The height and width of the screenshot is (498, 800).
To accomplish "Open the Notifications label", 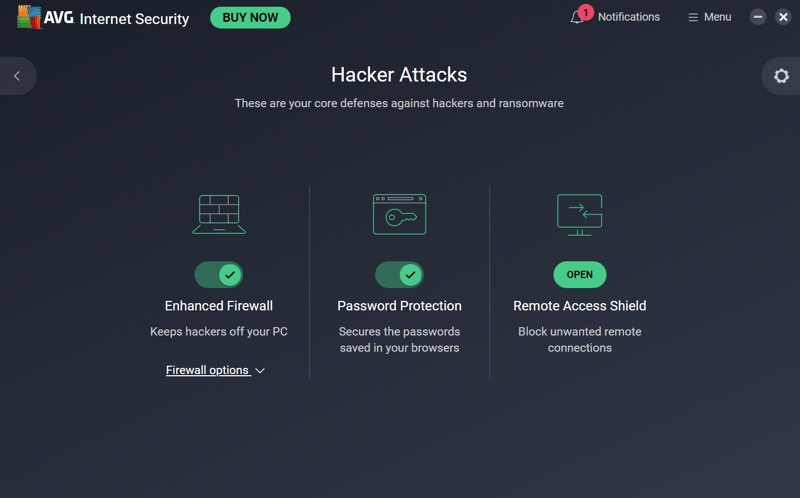I will pyautogui.click(x=629, y=17).
